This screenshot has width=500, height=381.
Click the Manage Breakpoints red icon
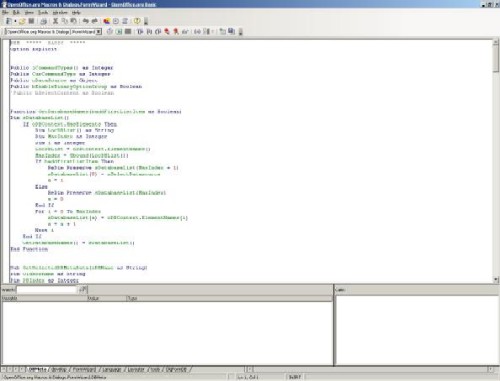(x=176, y=32)
